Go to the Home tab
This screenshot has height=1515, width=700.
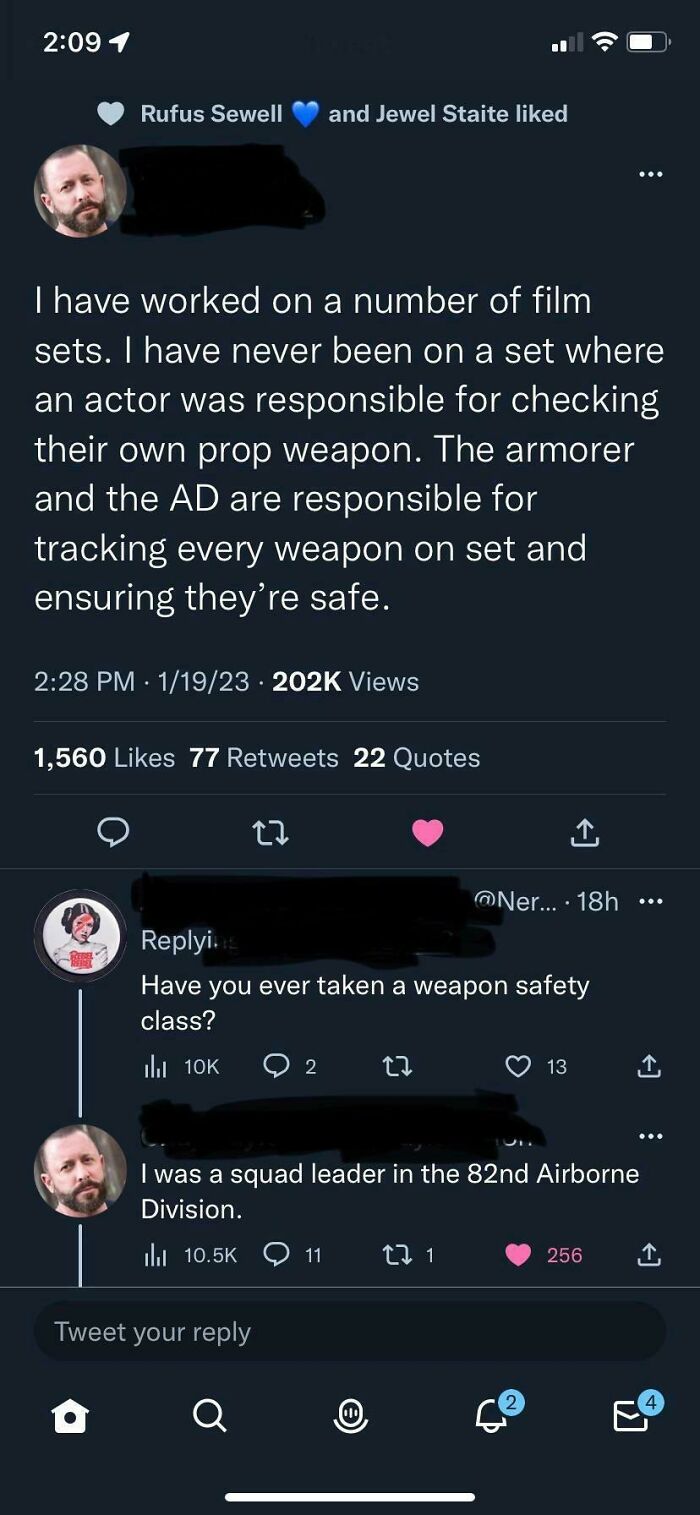point(69,1415)
